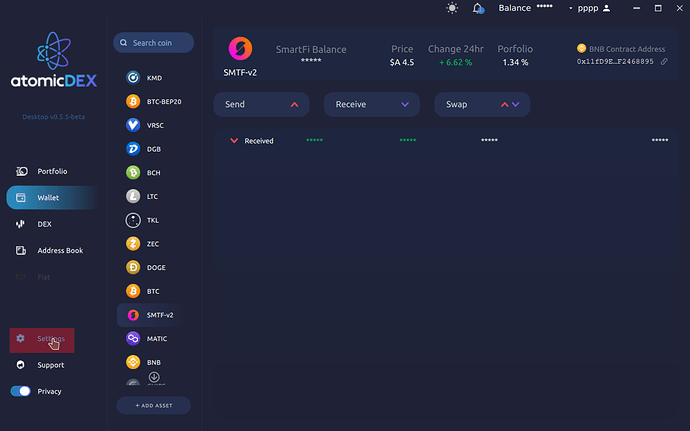This screenshot has width=690, height=431.
Task: Click the VRSC coin icon
Action: click(x=133, y=125)
